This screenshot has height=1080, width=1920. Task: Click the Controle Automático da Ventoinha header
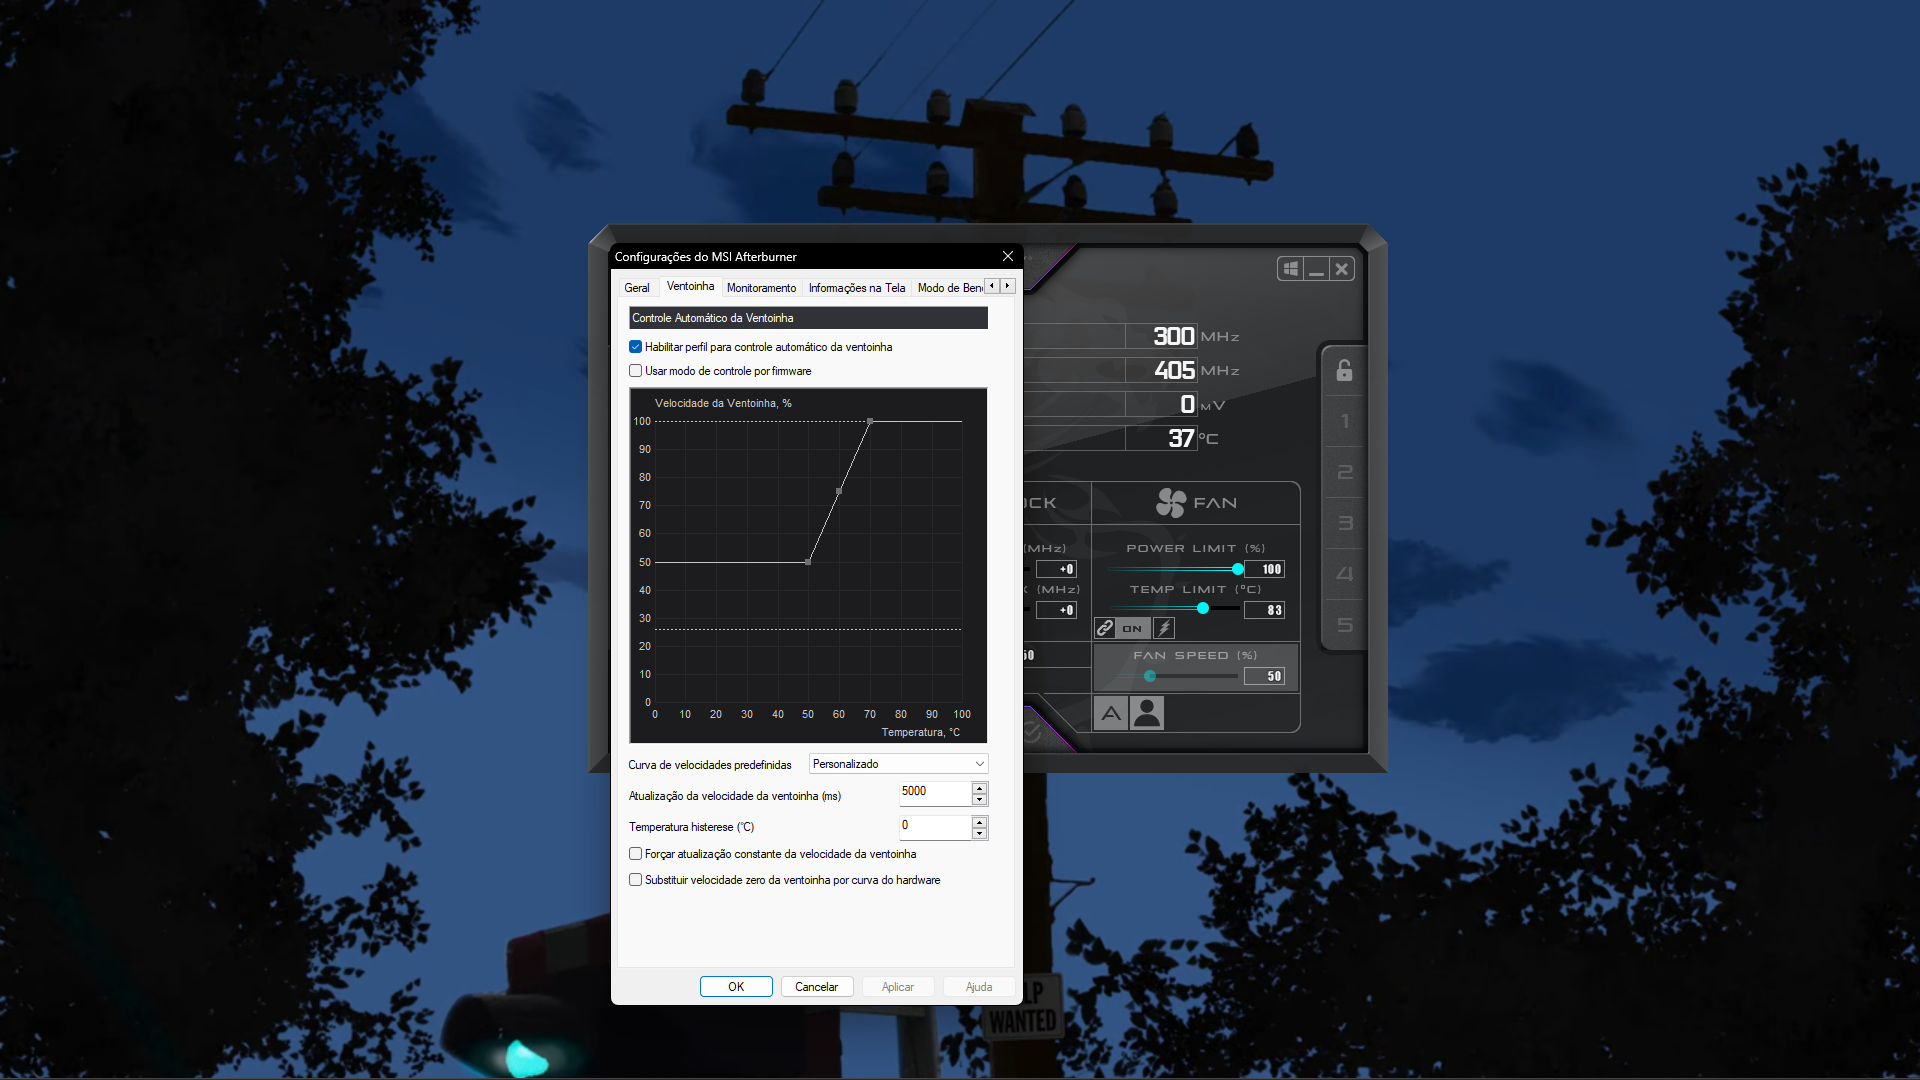coord(808,318)
